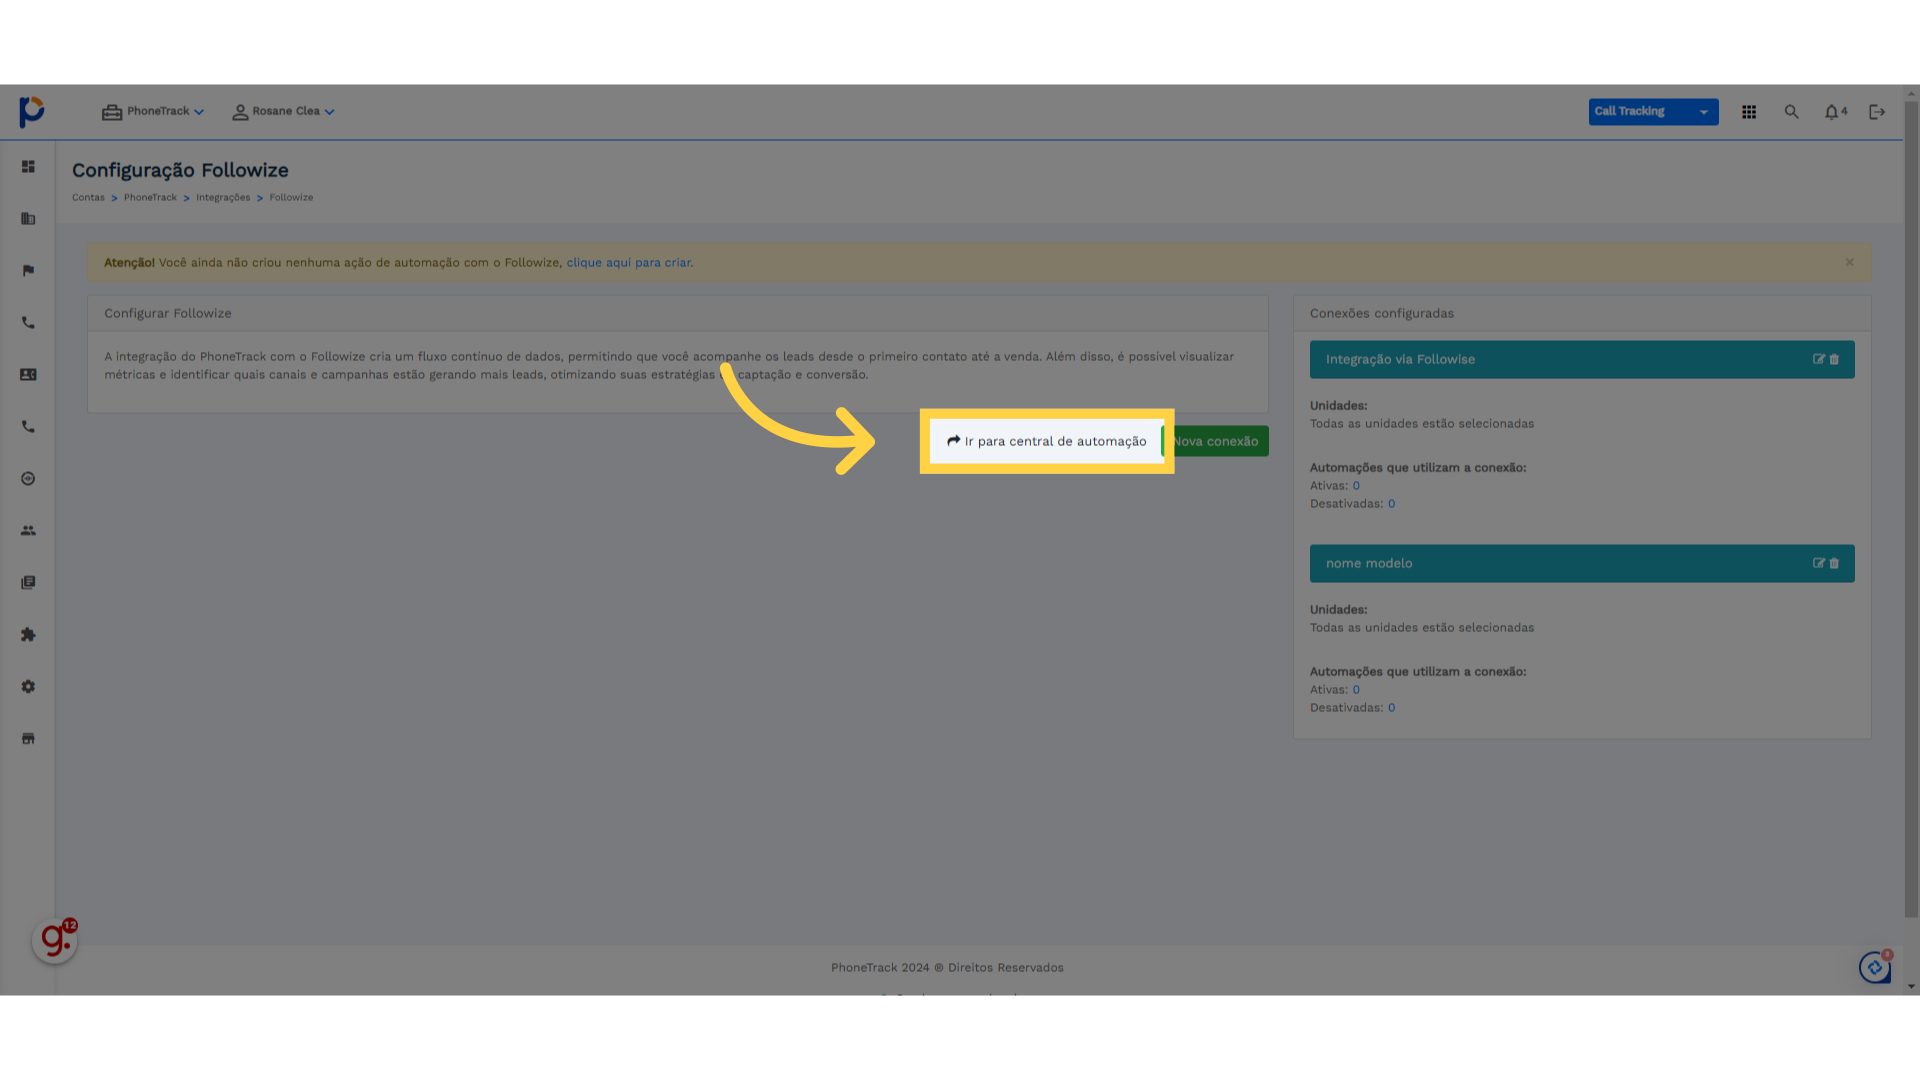Expand the PhoneTrack account dropdown

[x=153, y=112]
